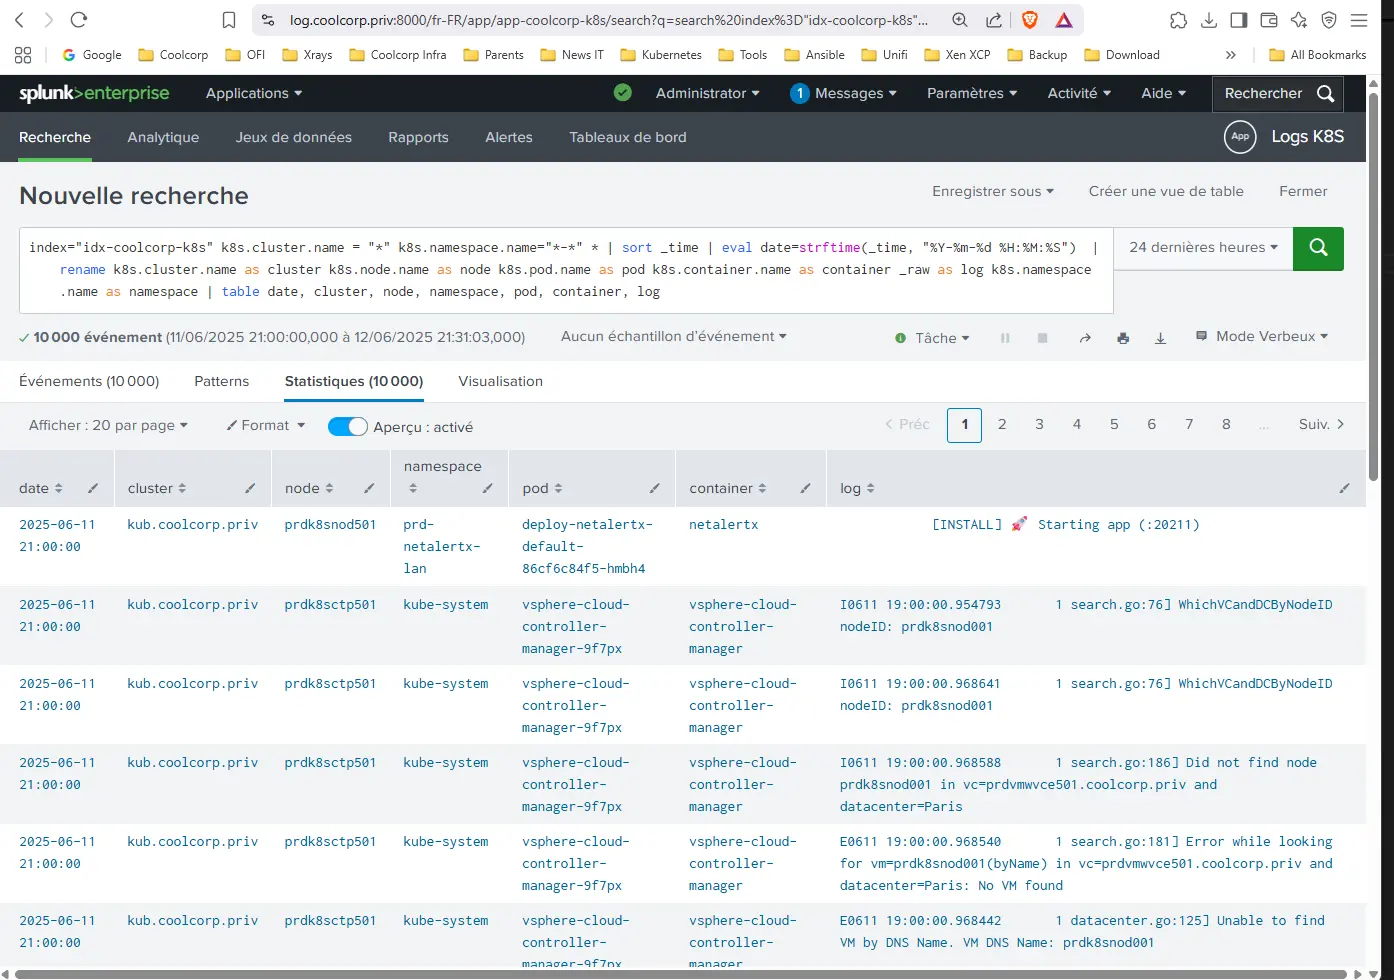1394x980 pixels.
Task: Expand Afficher 20 par page dropdown
Action: 108,425
